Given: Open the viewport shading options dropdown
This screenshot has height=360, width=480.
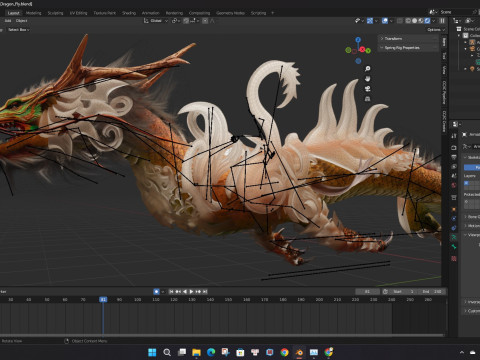Looking at the screenshot, I should tap(434, 21).
